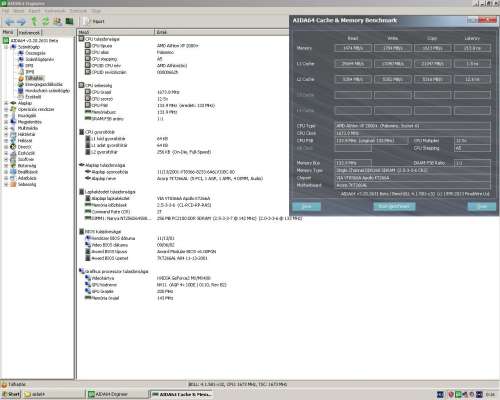Select the Szoftver tree icon
This screenshot has height=400, width=500.
[13, 159]
